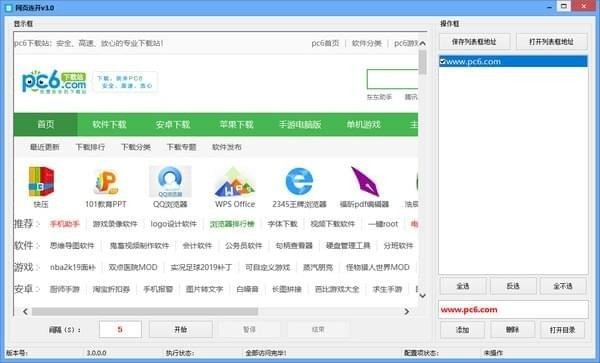Click the 打开列表框地址 button
Viewport: 600px width, 363px height.
551,42
